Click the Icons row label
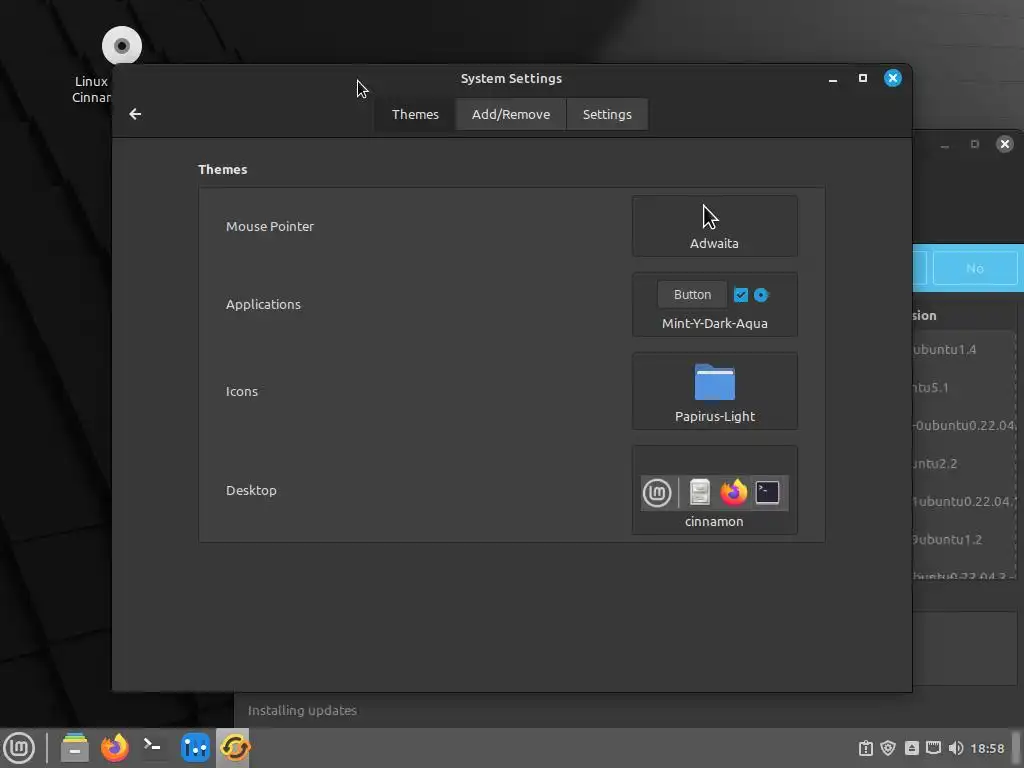 [x=242, y=391]
